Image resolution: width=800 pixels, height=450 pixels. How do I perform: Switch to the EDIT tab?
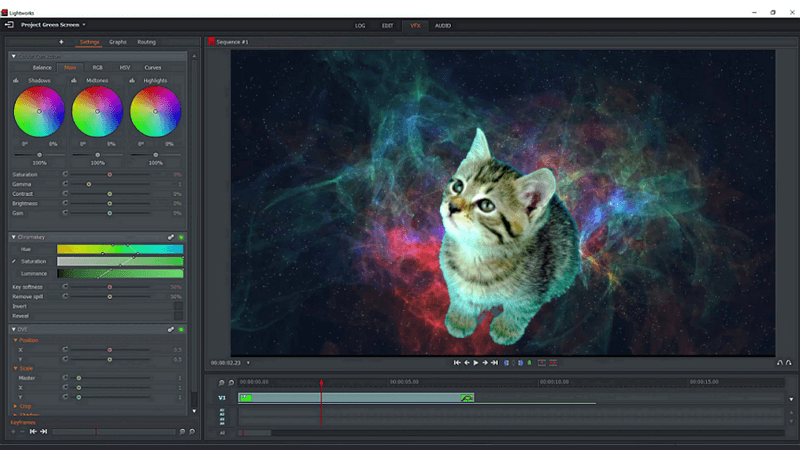[388, 26]
